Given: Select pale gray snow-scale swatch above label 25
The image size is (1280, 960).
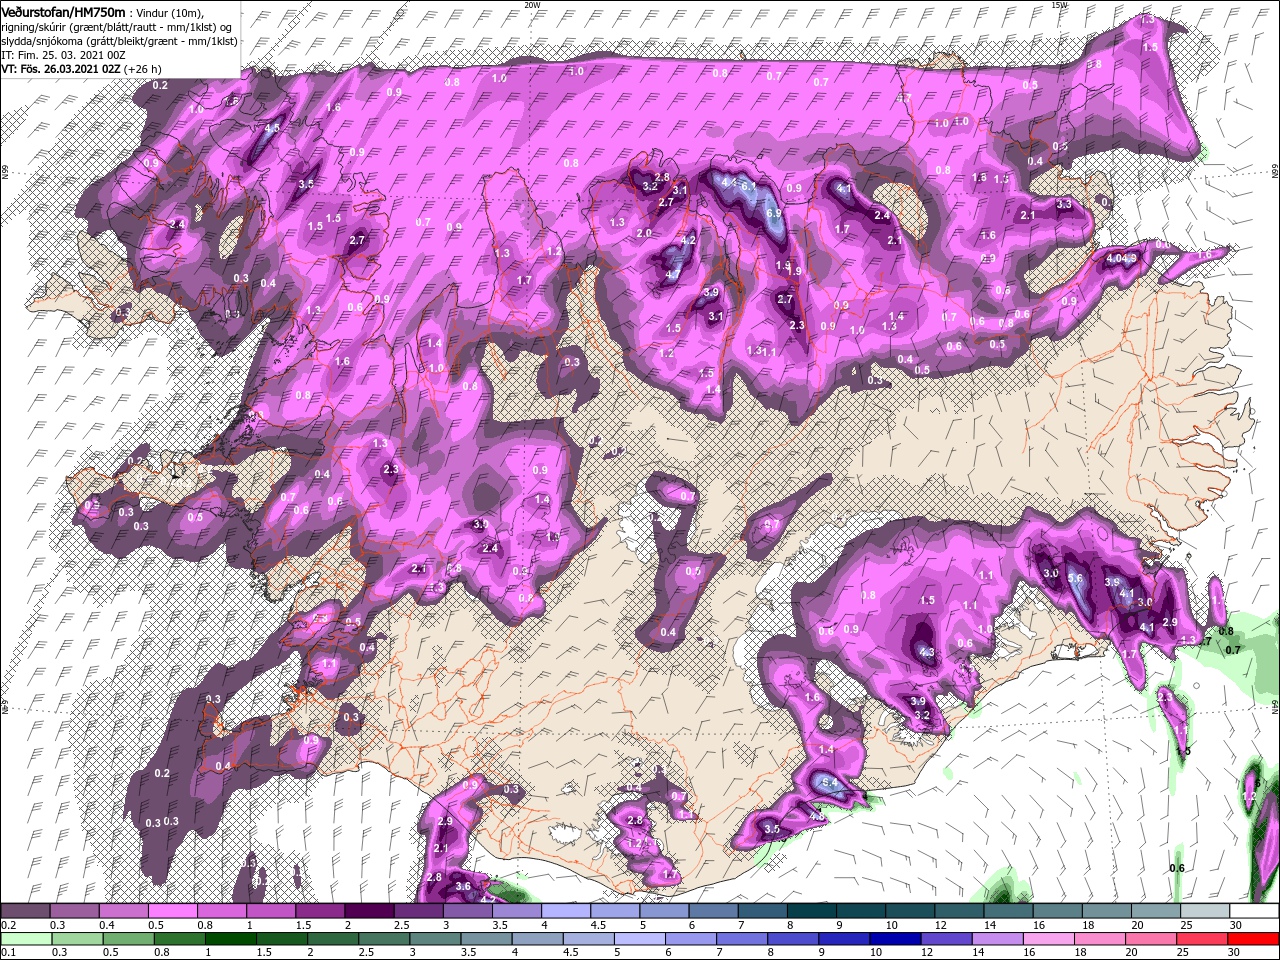Looking at the screenshot, I should 1203,912.
